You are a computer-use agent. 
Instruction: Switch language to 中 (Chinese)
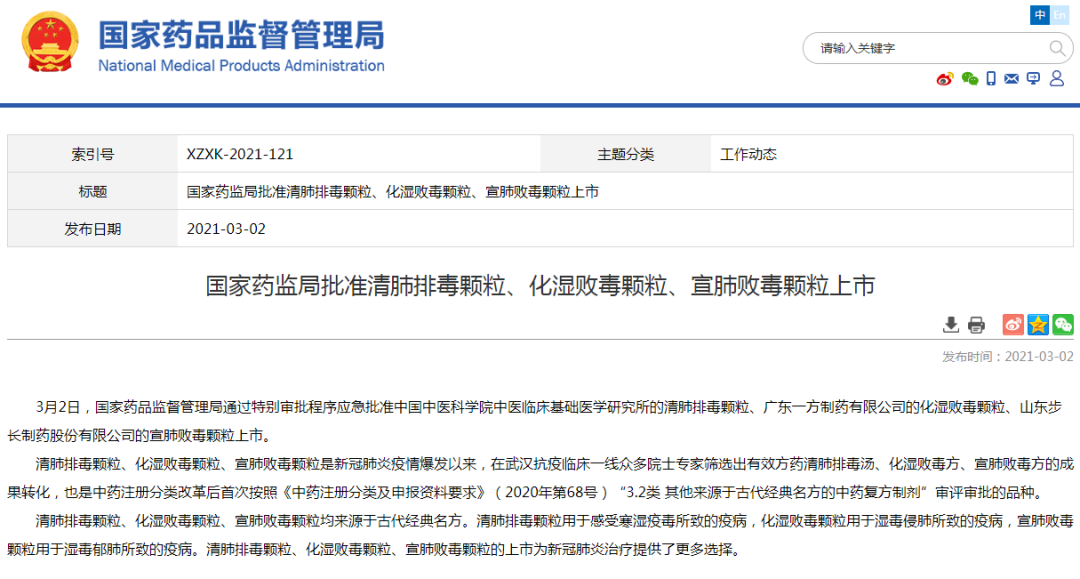tap(1039, 14)
